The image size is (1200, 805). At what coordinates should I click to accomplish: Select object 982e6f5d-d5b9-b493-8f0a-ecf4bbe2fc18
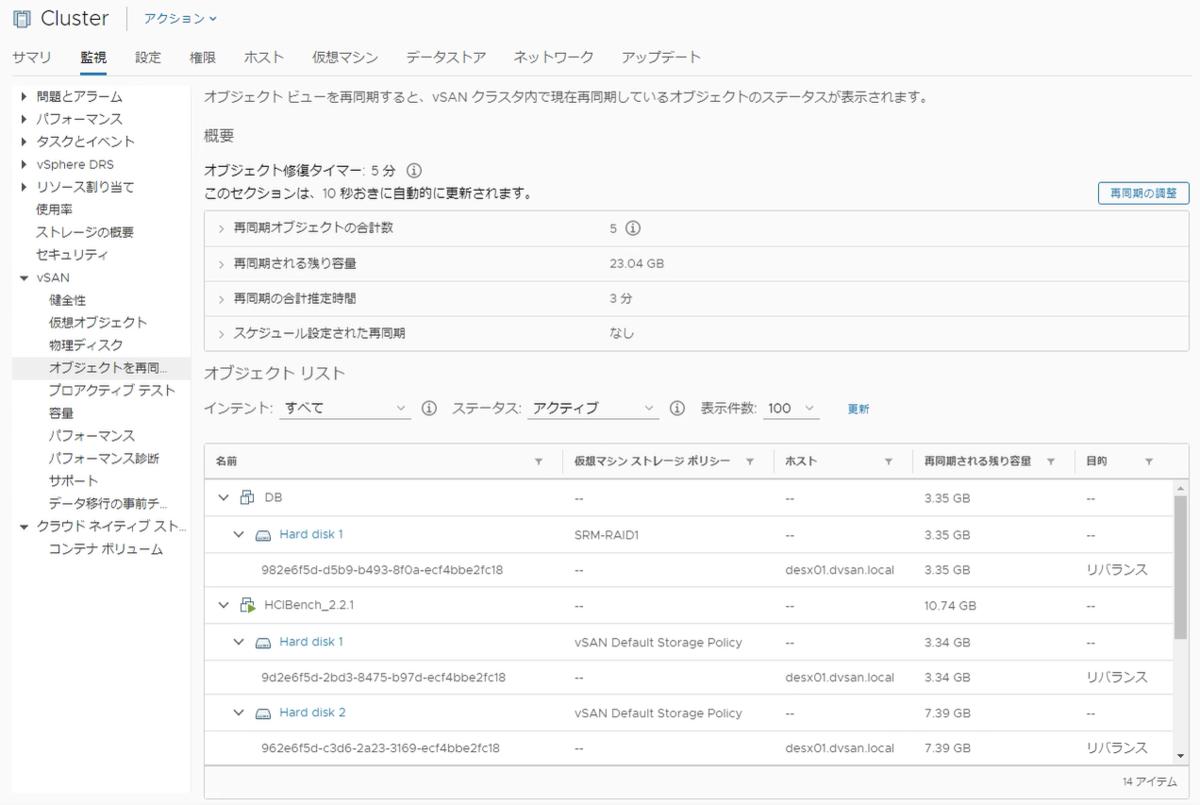point(381,570)
